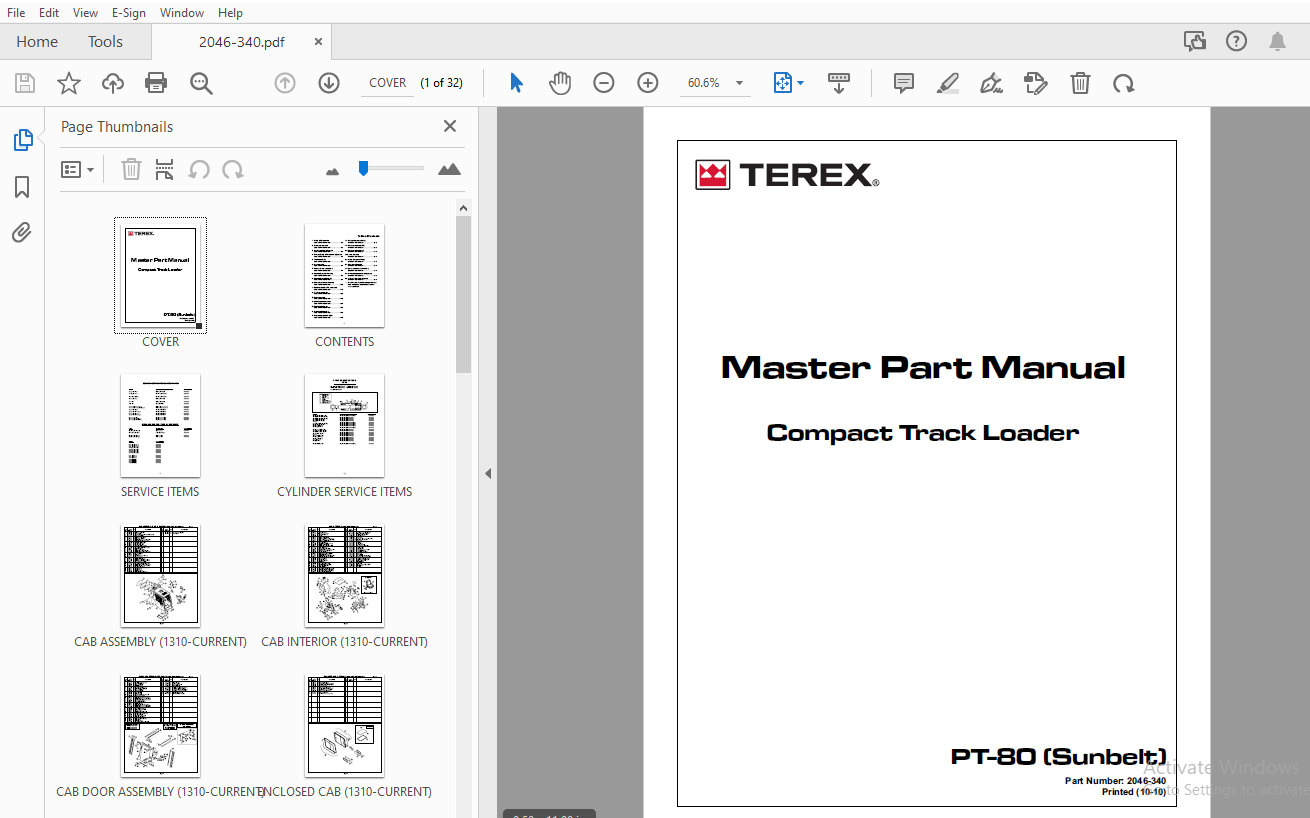Adjust the thumbnail size slider

[364, 168]
